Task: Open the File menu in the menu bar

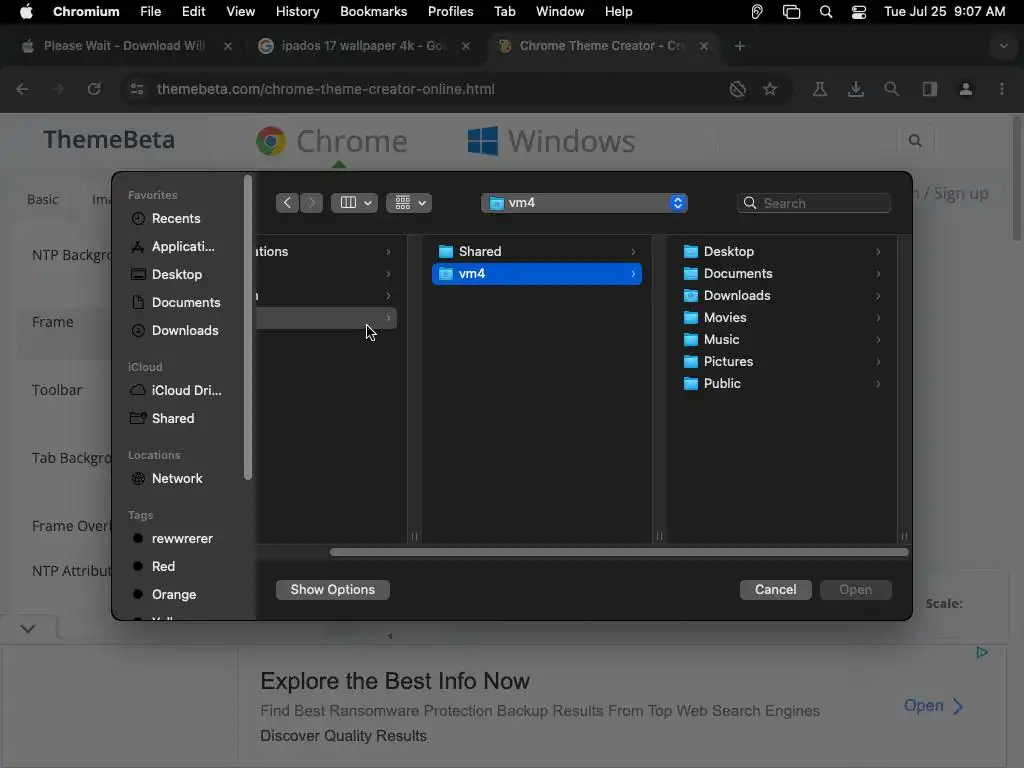Action: (150, 12)
